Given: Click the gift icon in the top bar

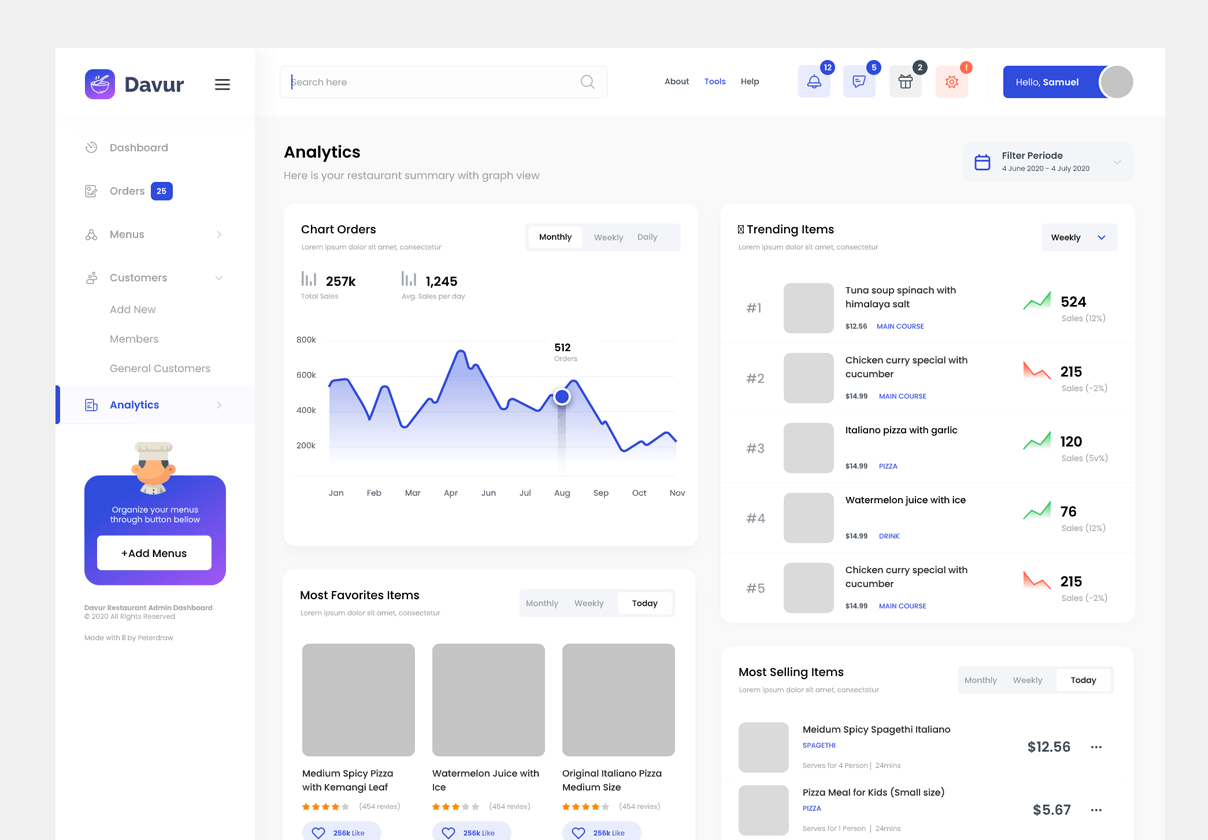Looking at the screenshot, I should [x=905, y=81].
